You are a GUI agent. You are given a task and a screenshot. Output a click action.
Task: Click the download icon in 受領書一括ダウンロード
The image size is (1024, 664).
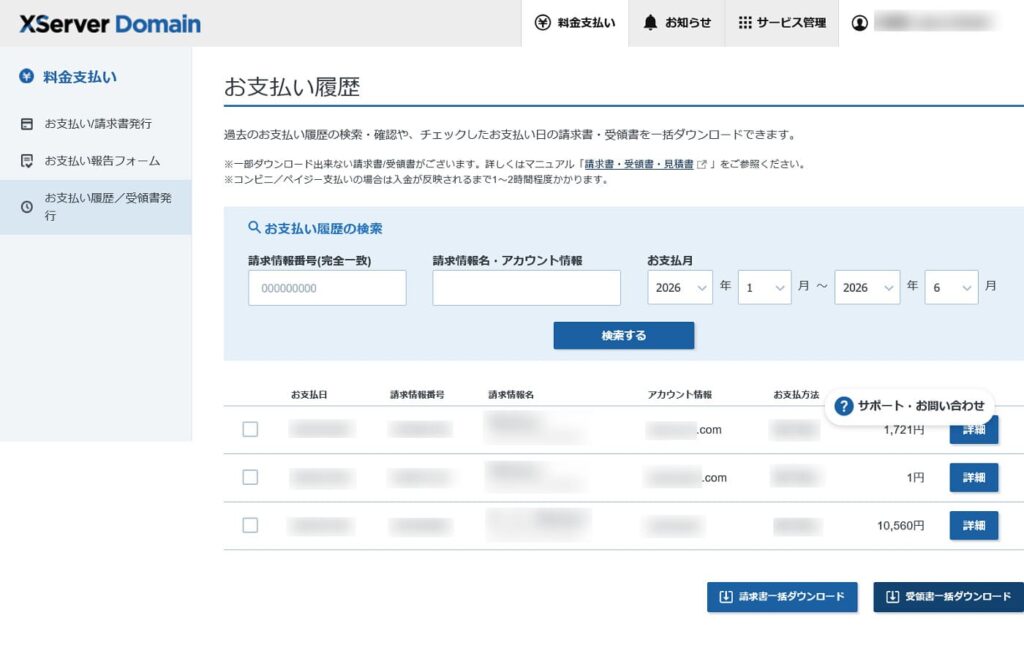pos(893,597)
